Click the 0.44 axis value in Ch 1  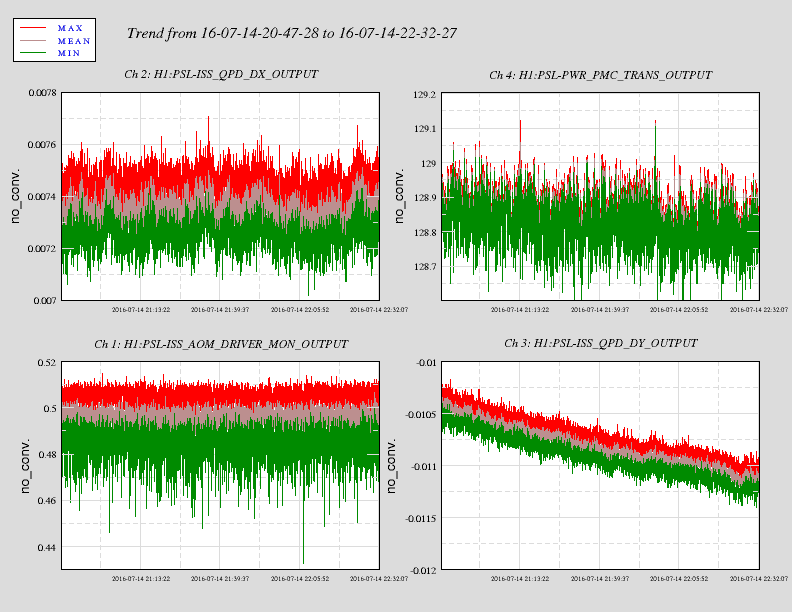pyautogui.click(x=47, y=547)
